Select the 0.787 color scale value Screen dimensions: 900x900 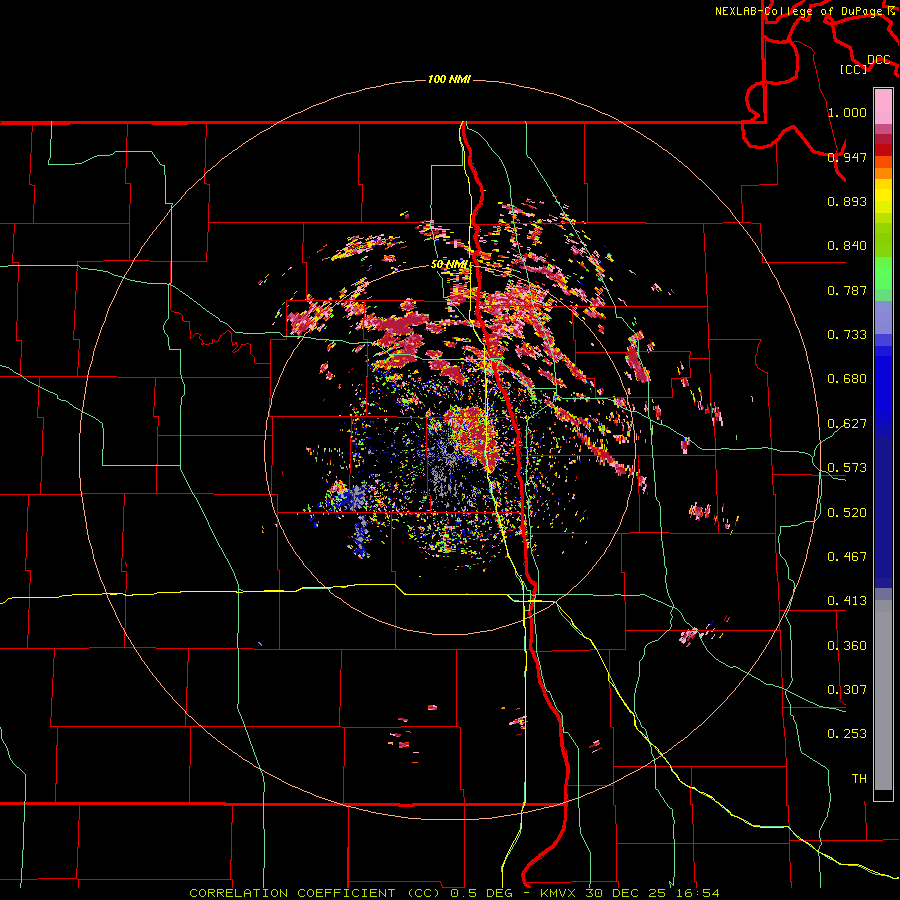(847, 290)
